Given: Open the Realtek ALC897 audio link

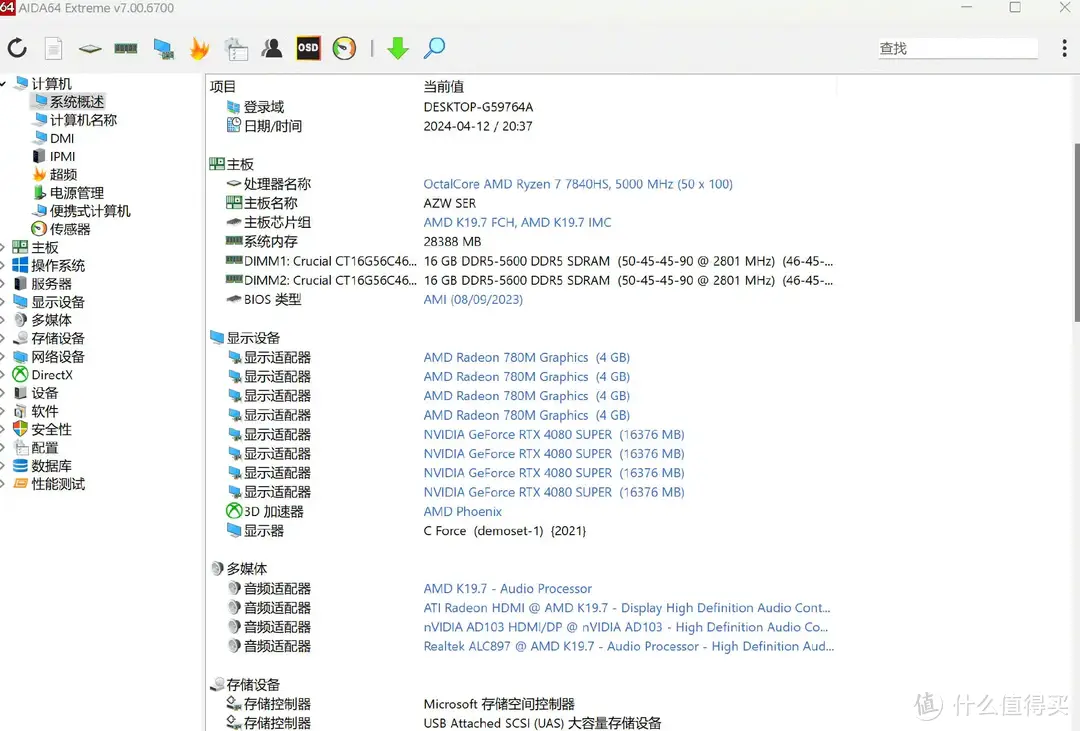Looking at the screenshot, I should coord(628,646).
